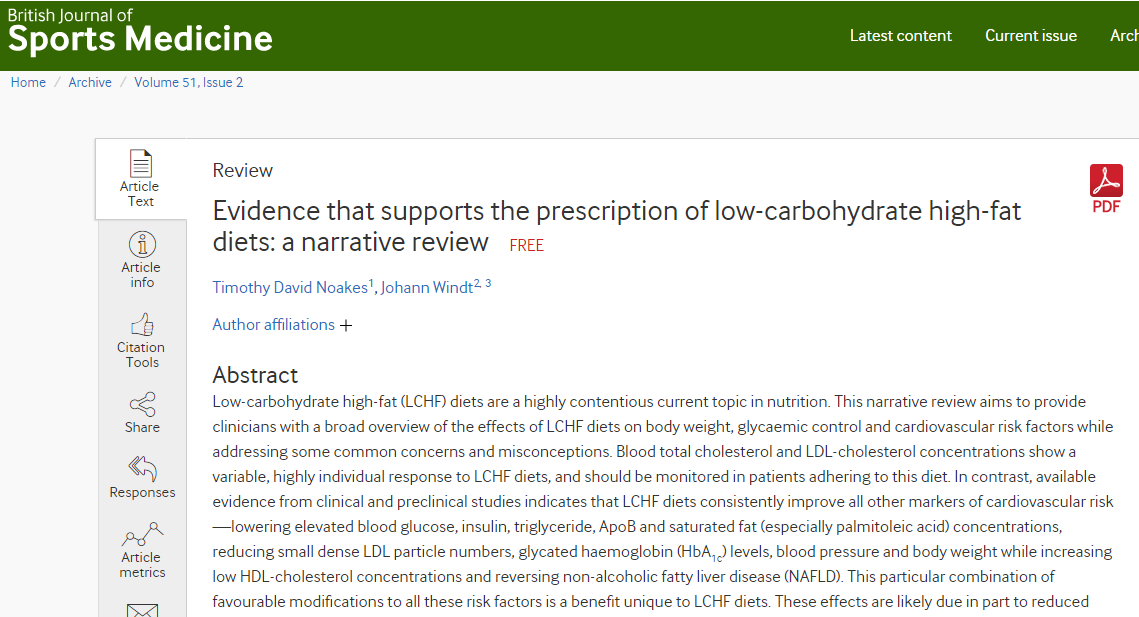1139x617 pixels.
Task: Open Citation Tools thumbs-up icon
Action: pos(142,324)
